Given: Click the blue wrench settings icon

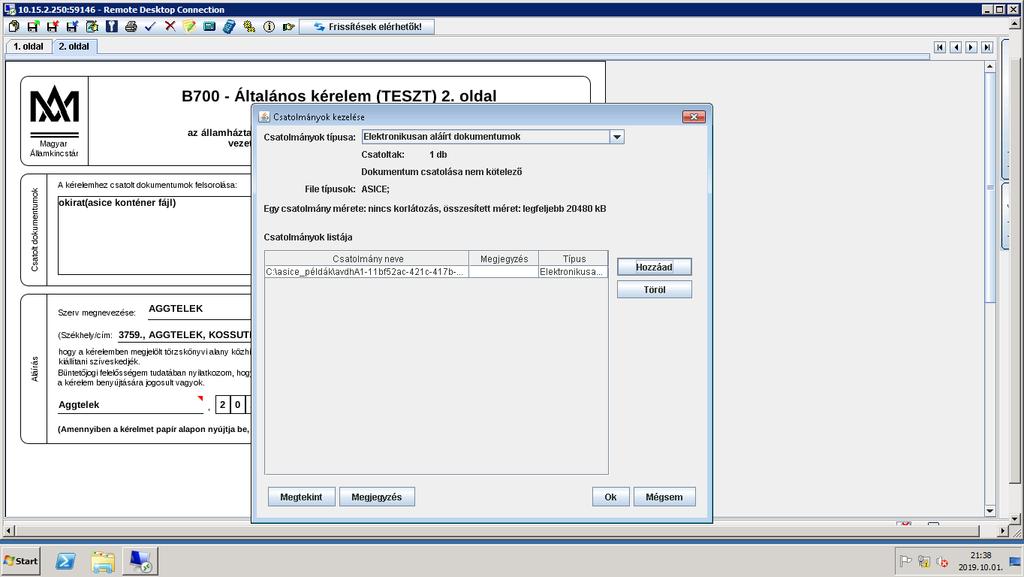Looking at the screenshot, I should (112, 27).
